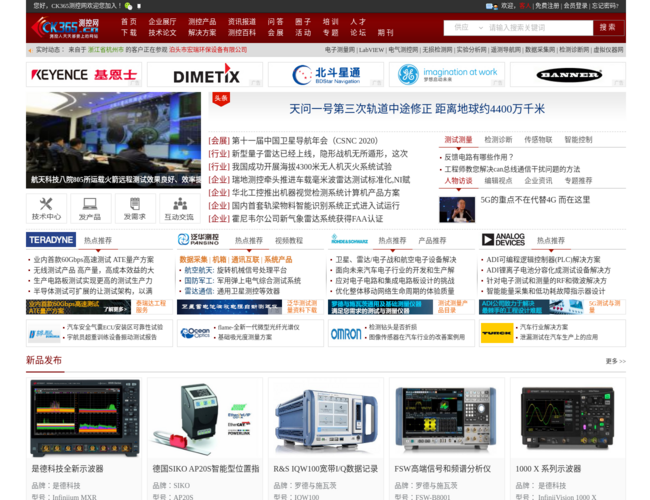
Task: Switch to the 编辑视点 tab
Action: click(x=498, y=181)
